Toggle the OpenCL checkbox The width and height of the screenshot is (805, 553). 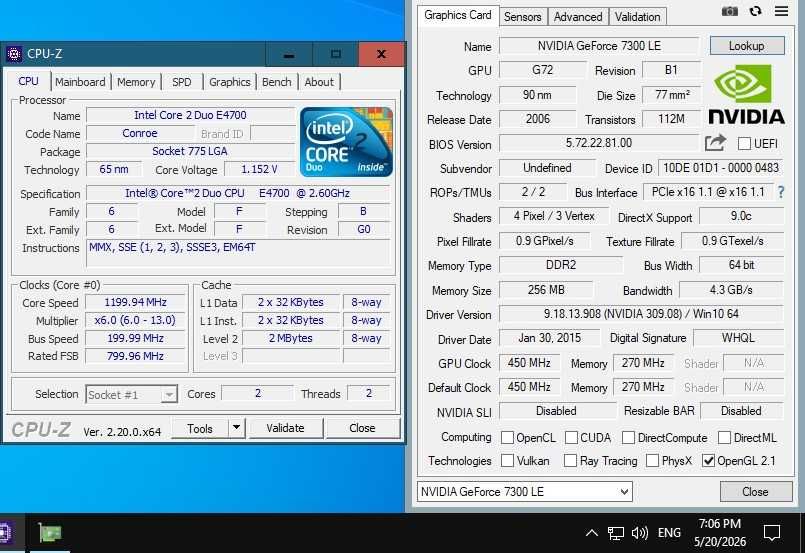coord(507,438)
